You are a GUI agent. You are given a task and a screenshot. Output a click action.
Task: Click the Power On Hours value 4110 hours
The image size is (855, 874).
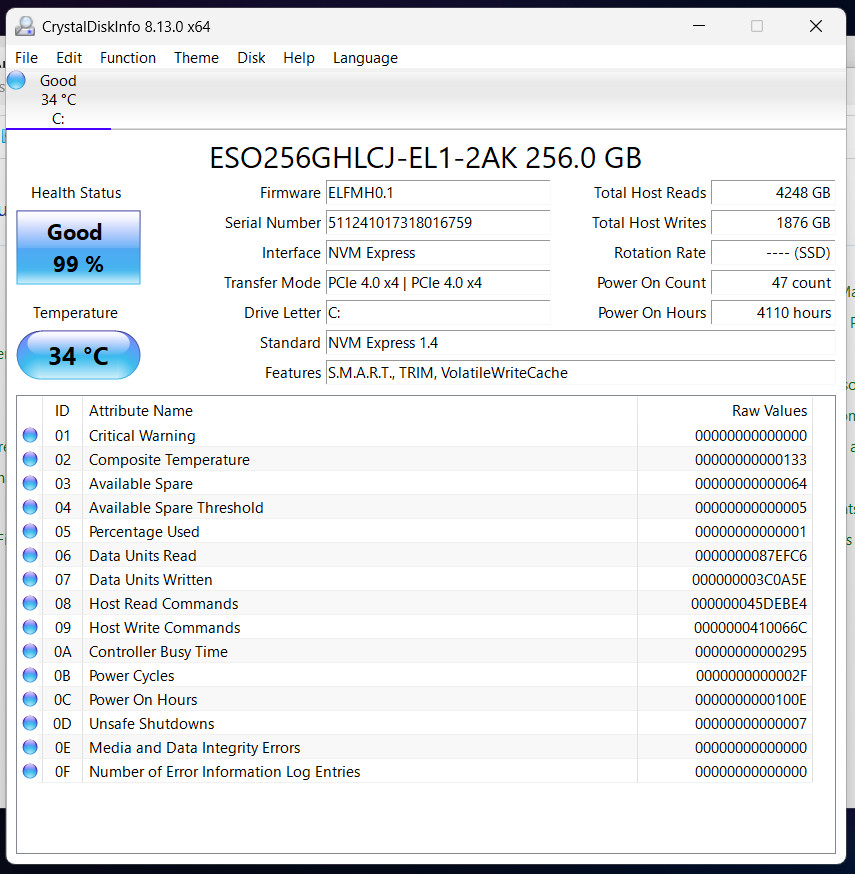tap(773, 313)
